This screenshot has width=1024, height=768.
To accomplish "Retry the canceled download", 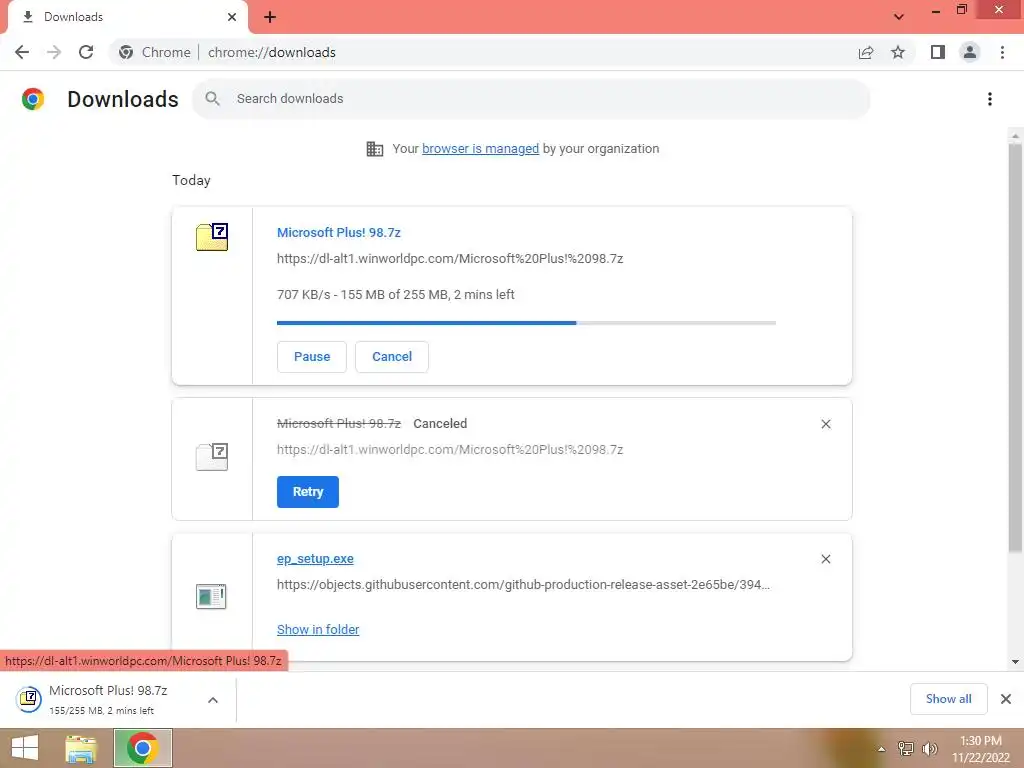I will click(x=308, y=492).
